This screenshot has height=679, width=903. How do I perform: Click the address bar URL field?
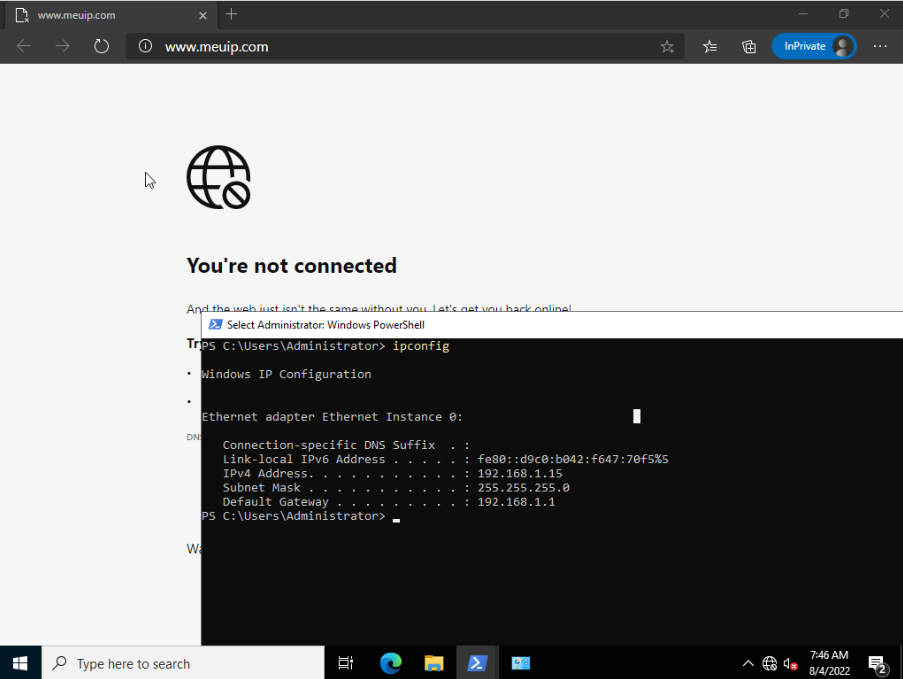tap(403, 47)
